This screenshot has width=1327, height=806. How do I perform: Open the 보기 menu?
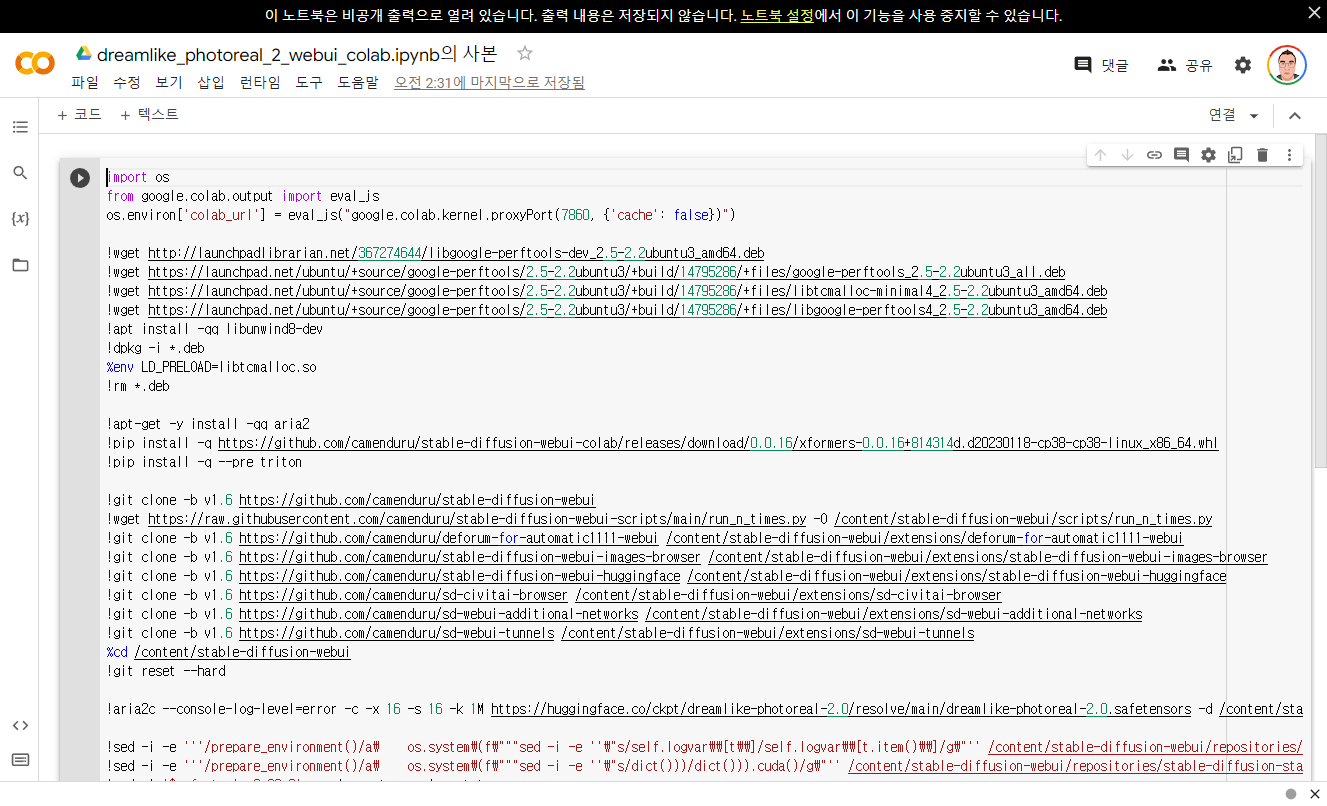[169, 82]
